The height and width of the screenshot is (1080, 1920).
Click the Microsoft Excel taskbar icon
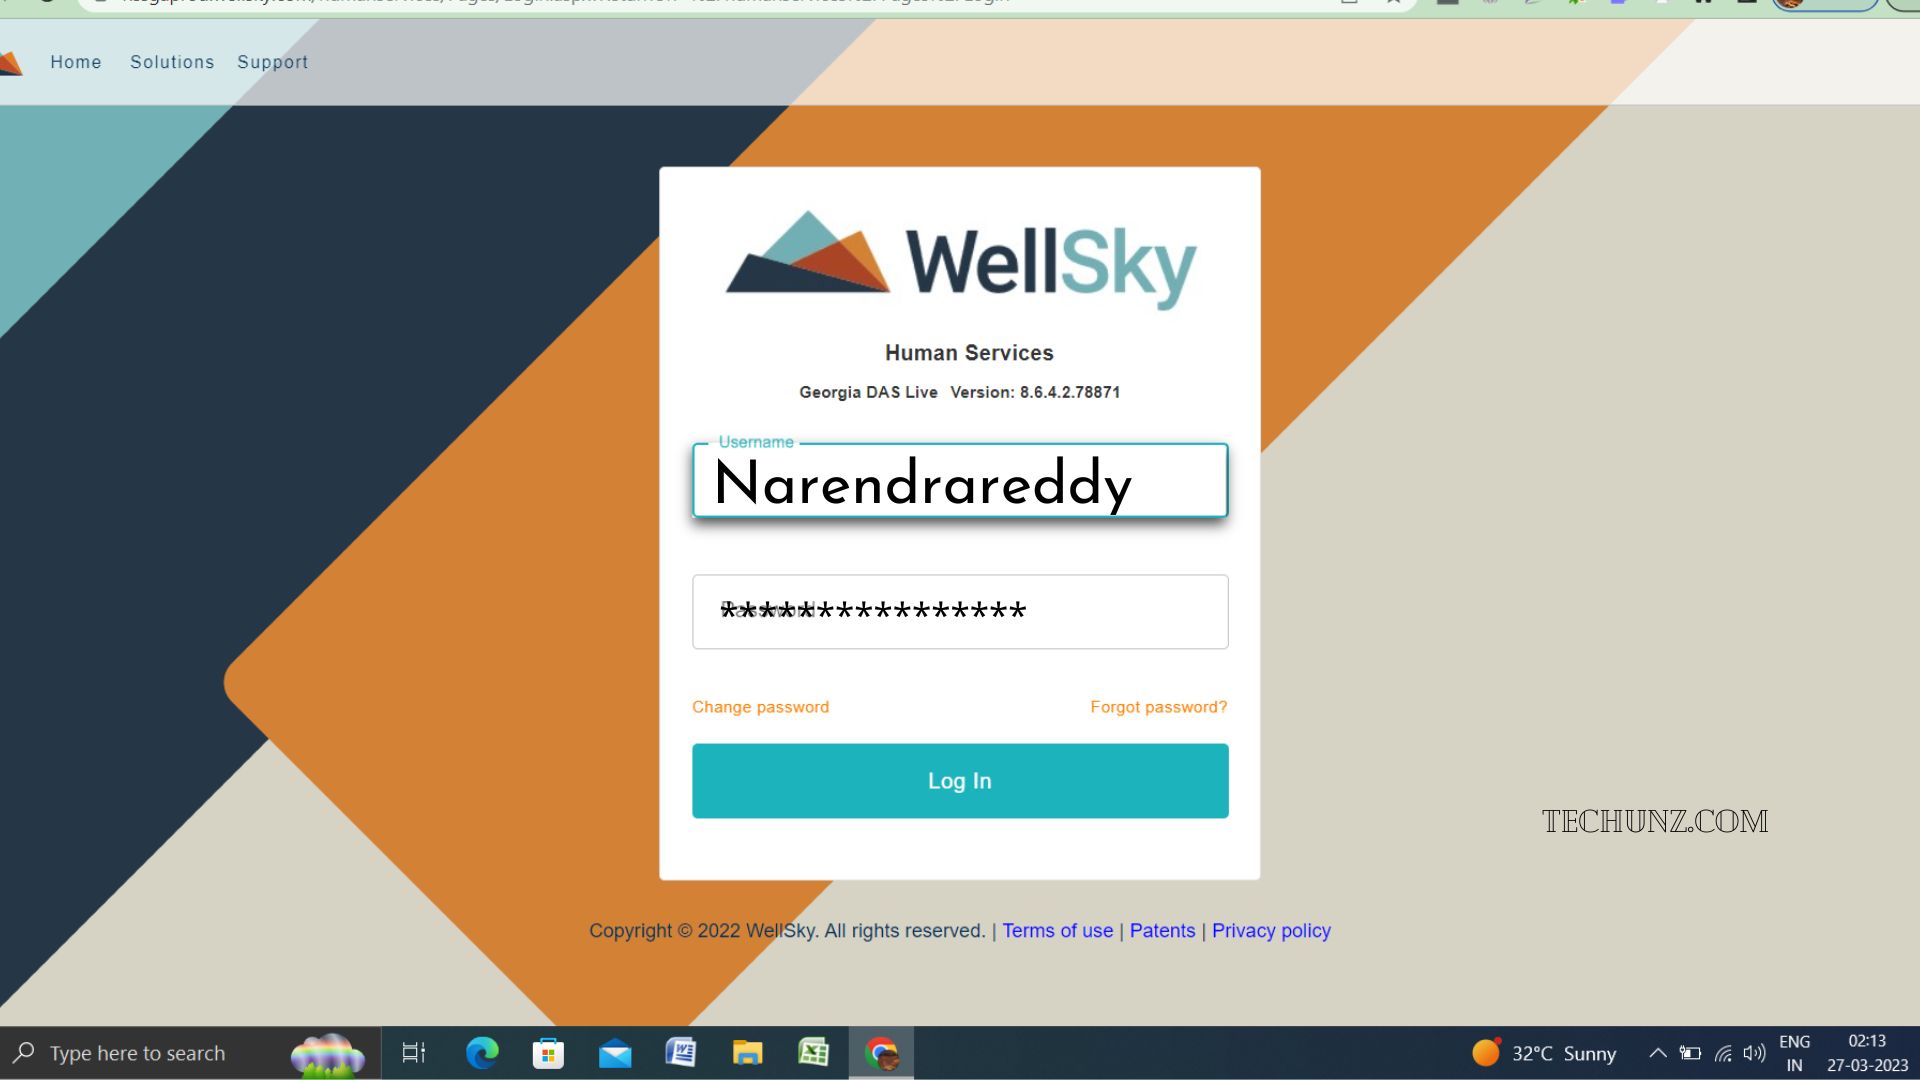(815, 1052)
